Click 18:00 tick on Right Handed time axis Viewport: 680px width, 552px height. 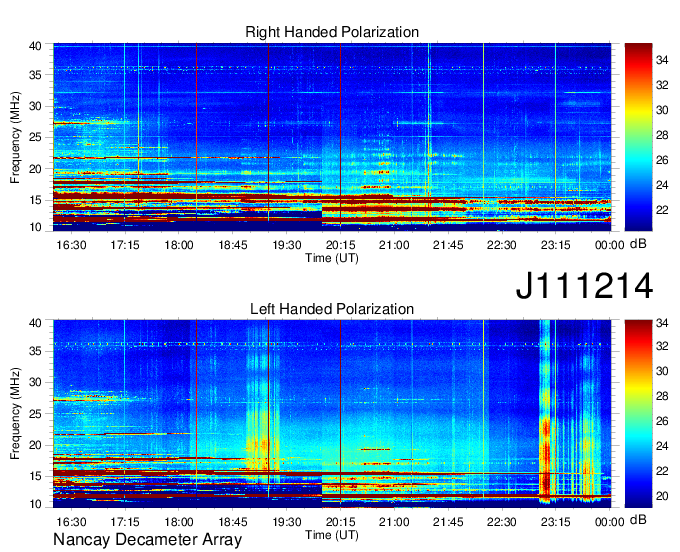point(179,245)
